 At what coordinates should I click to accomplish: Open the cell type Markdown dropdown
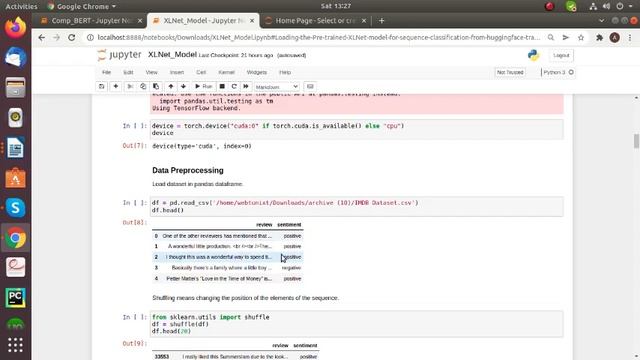tap(276, 87)
